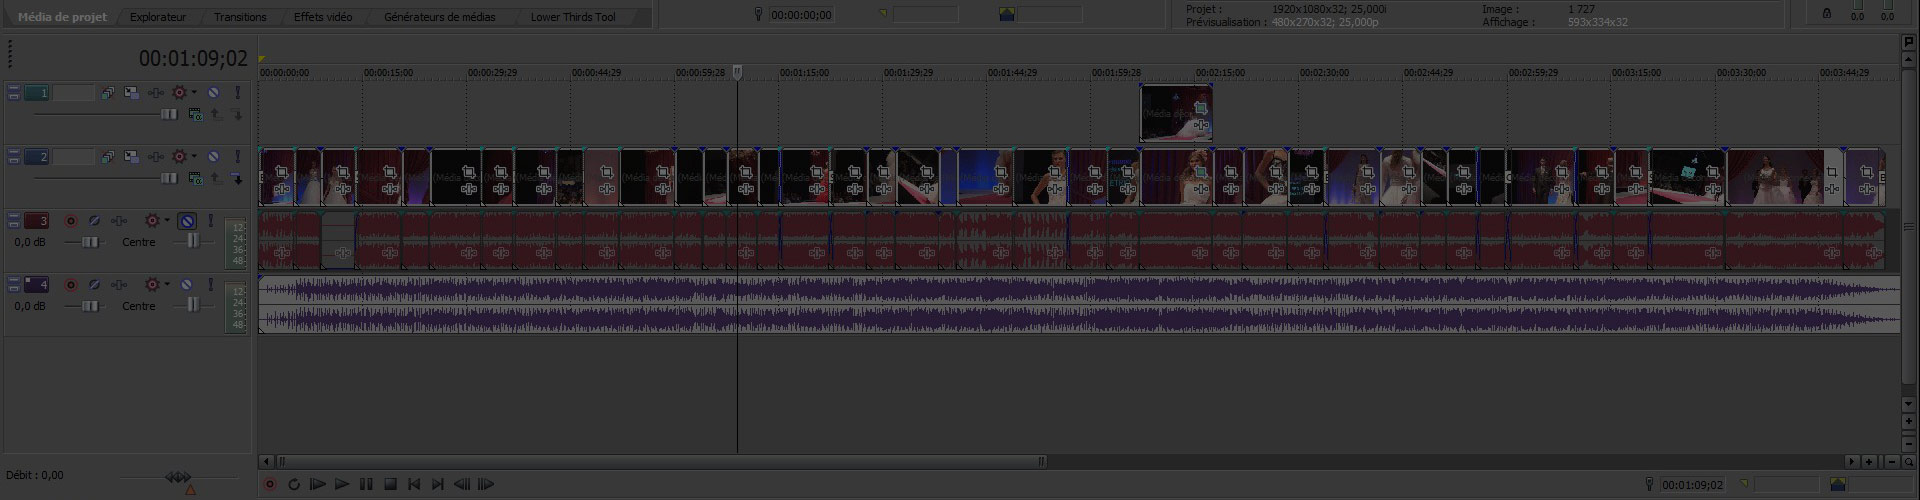
Task: Open track motion for video track 2
Action: point(131,156)
